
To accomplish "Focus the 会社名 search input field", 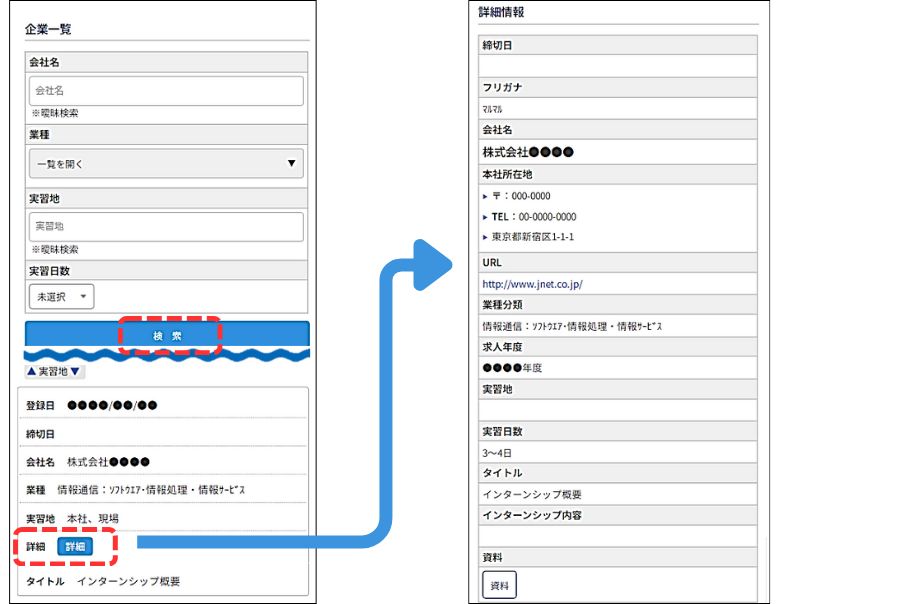I will click(166, 91).
